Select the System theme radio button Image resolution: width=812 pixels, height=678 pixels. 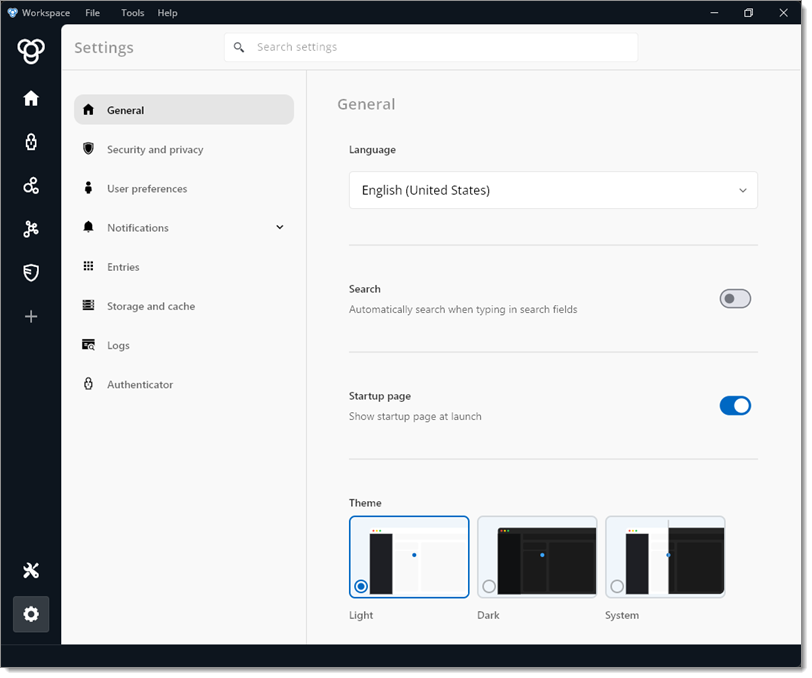[x=617, y=586]
